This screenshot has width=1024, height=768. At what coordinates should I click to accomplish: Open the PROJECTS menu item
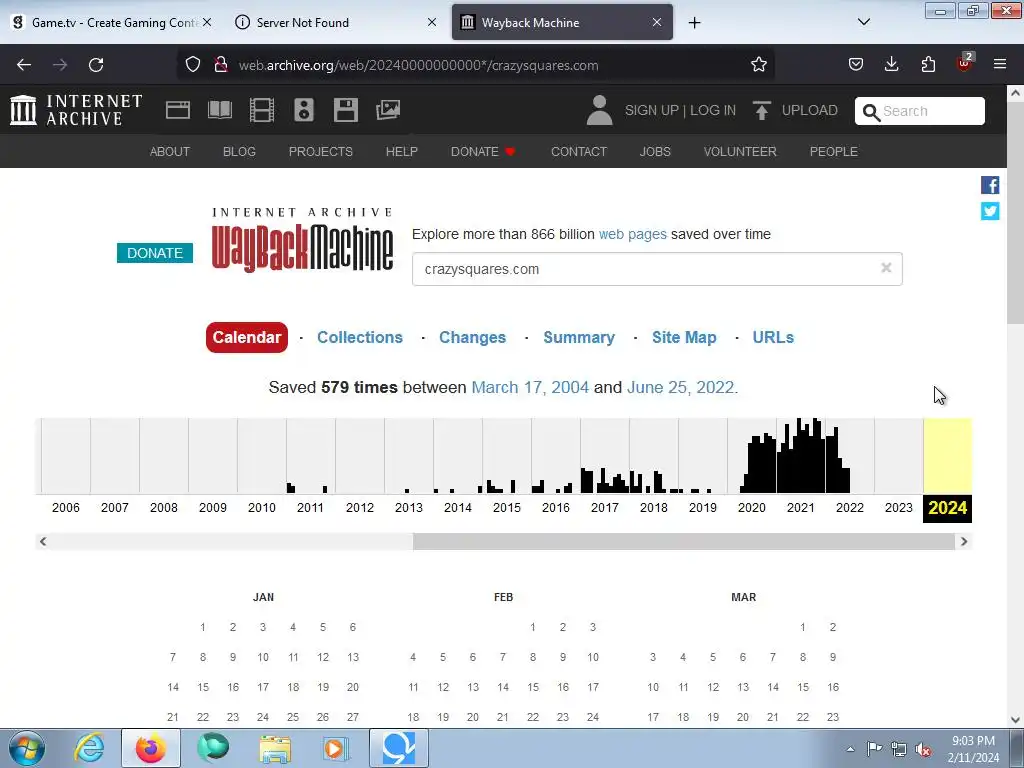pos(321,152)
